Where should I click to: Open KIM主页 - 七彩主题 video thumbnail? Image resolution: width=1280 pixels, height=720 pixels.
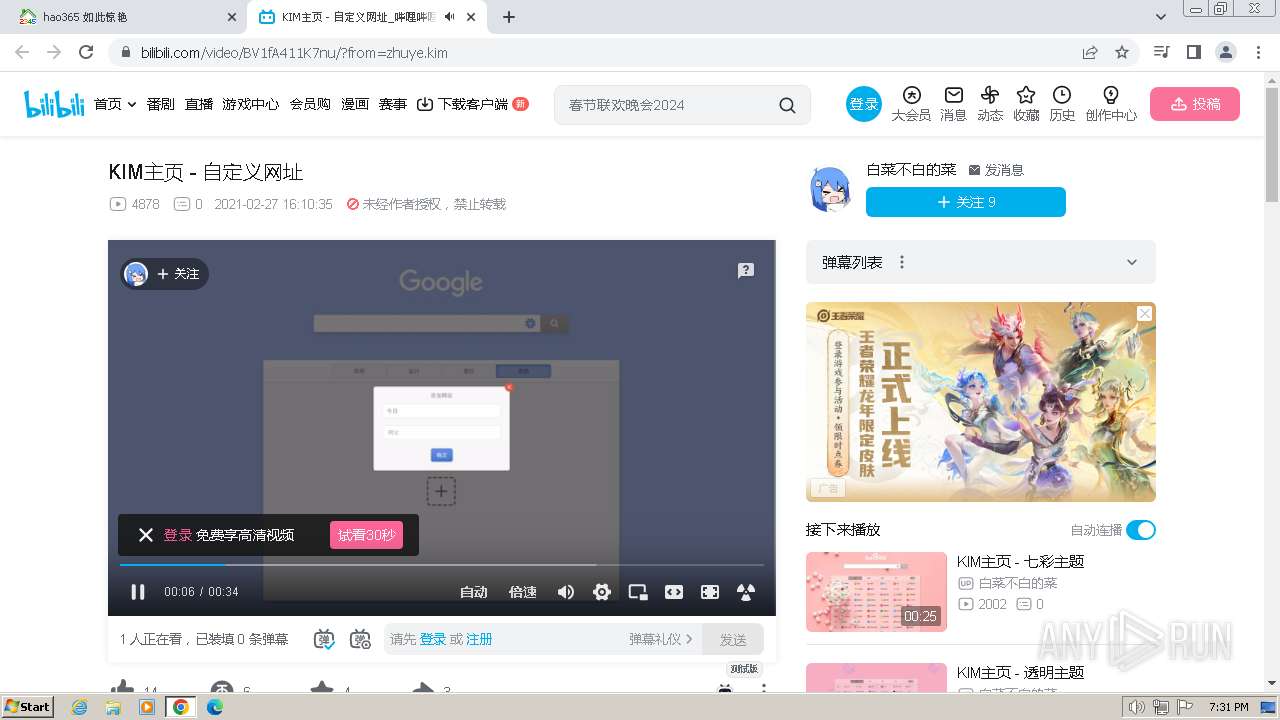(876, 592)
